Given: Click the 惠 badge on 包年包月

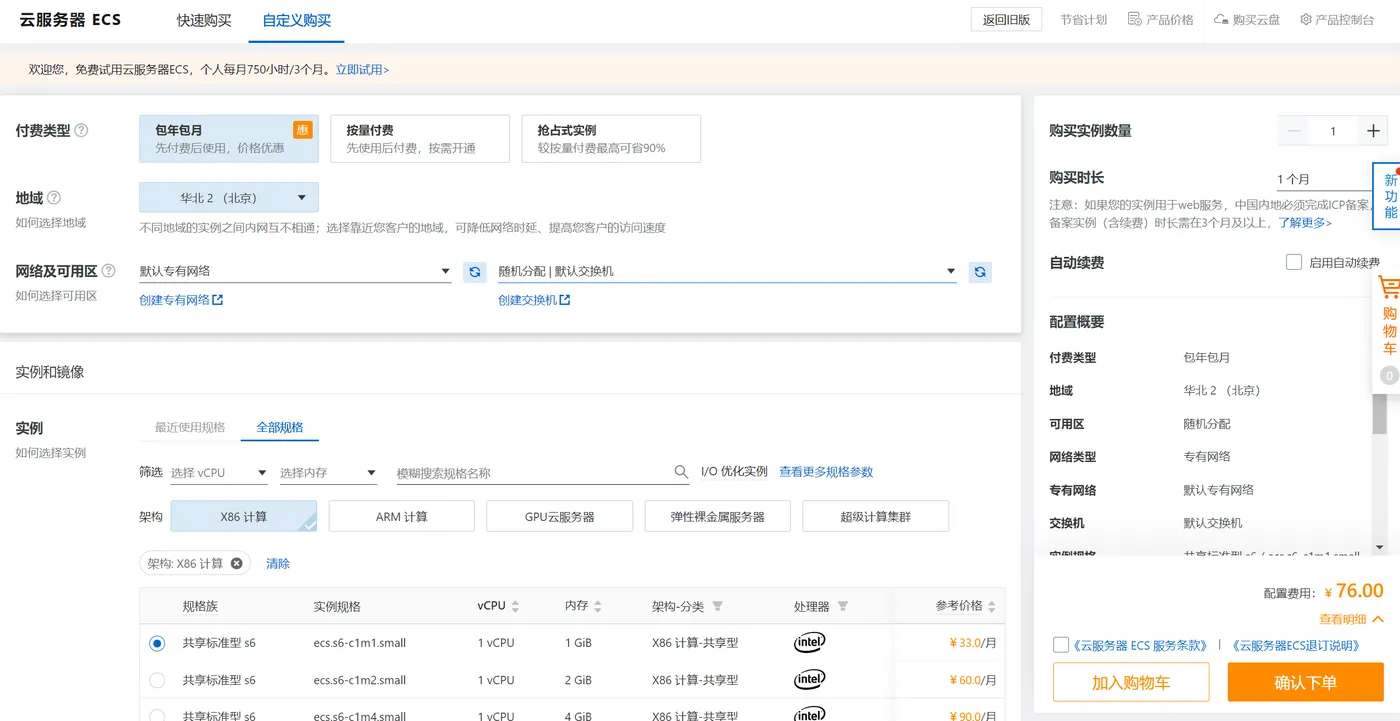Looking at the screenshot, I should click(302, 130).
